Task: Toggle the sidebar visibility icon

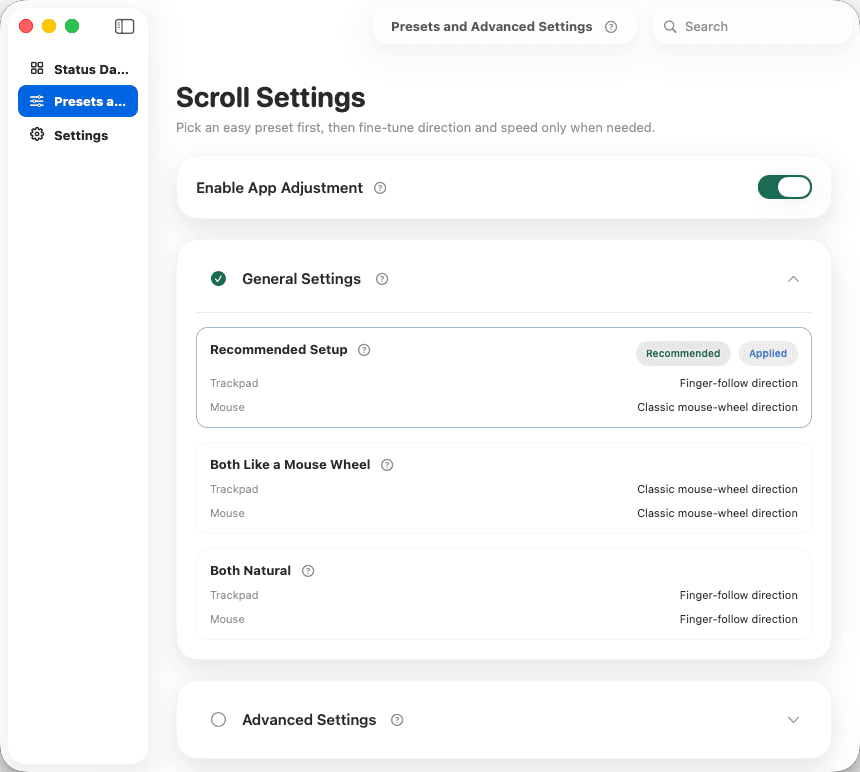Action: coord(125,26)
